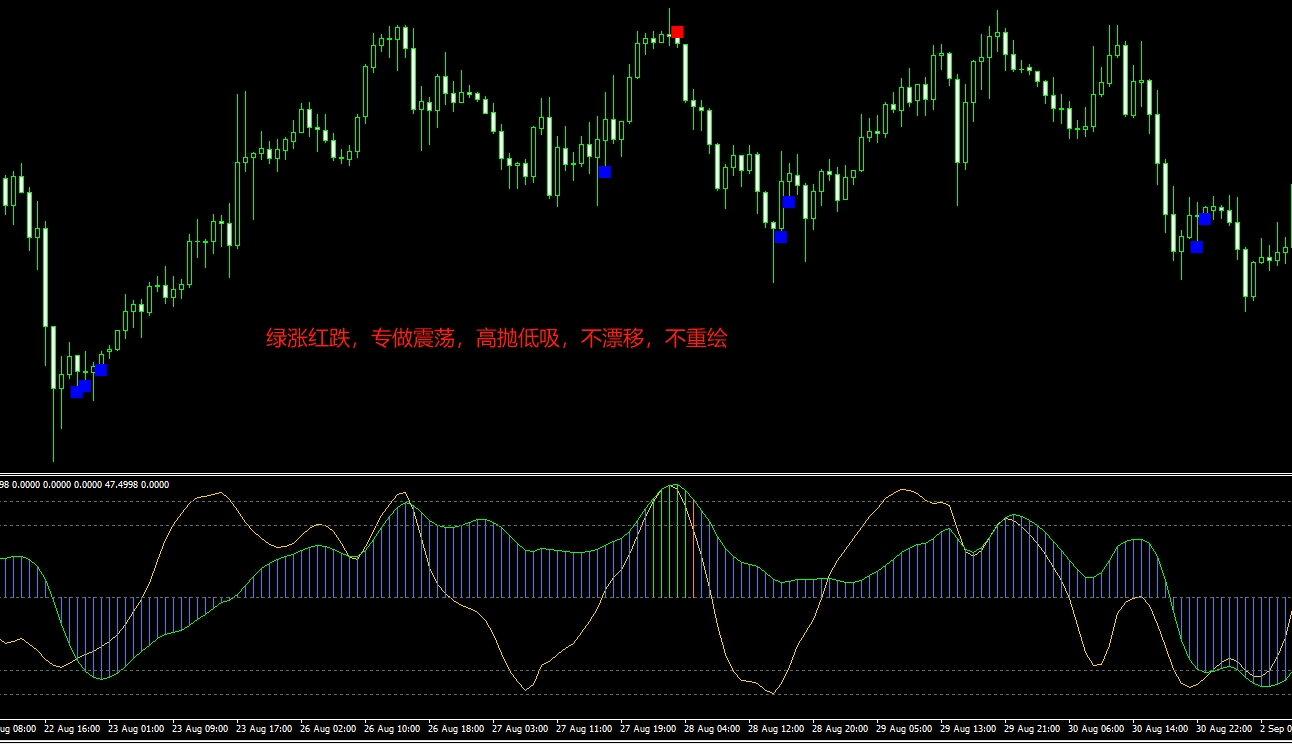Click the 28 Aug 20:00 time axis label

840,729
